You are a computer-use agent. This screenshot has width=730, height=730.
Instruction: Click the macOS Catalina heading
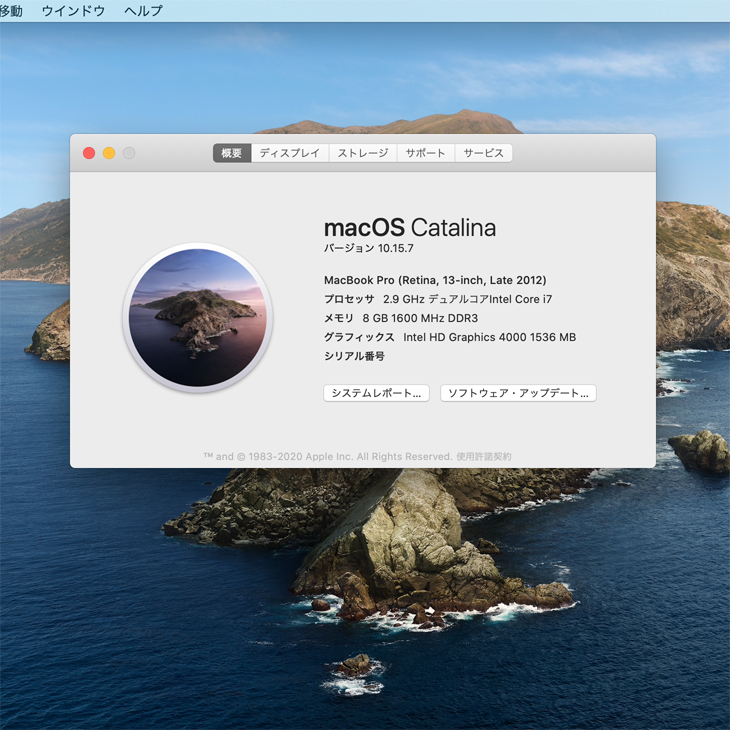[409, 228]
